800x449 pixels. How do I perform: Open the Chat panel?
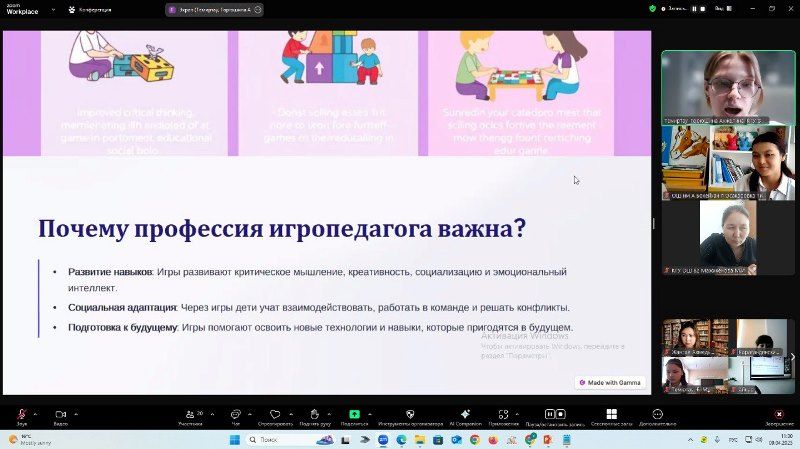point(236,414)
